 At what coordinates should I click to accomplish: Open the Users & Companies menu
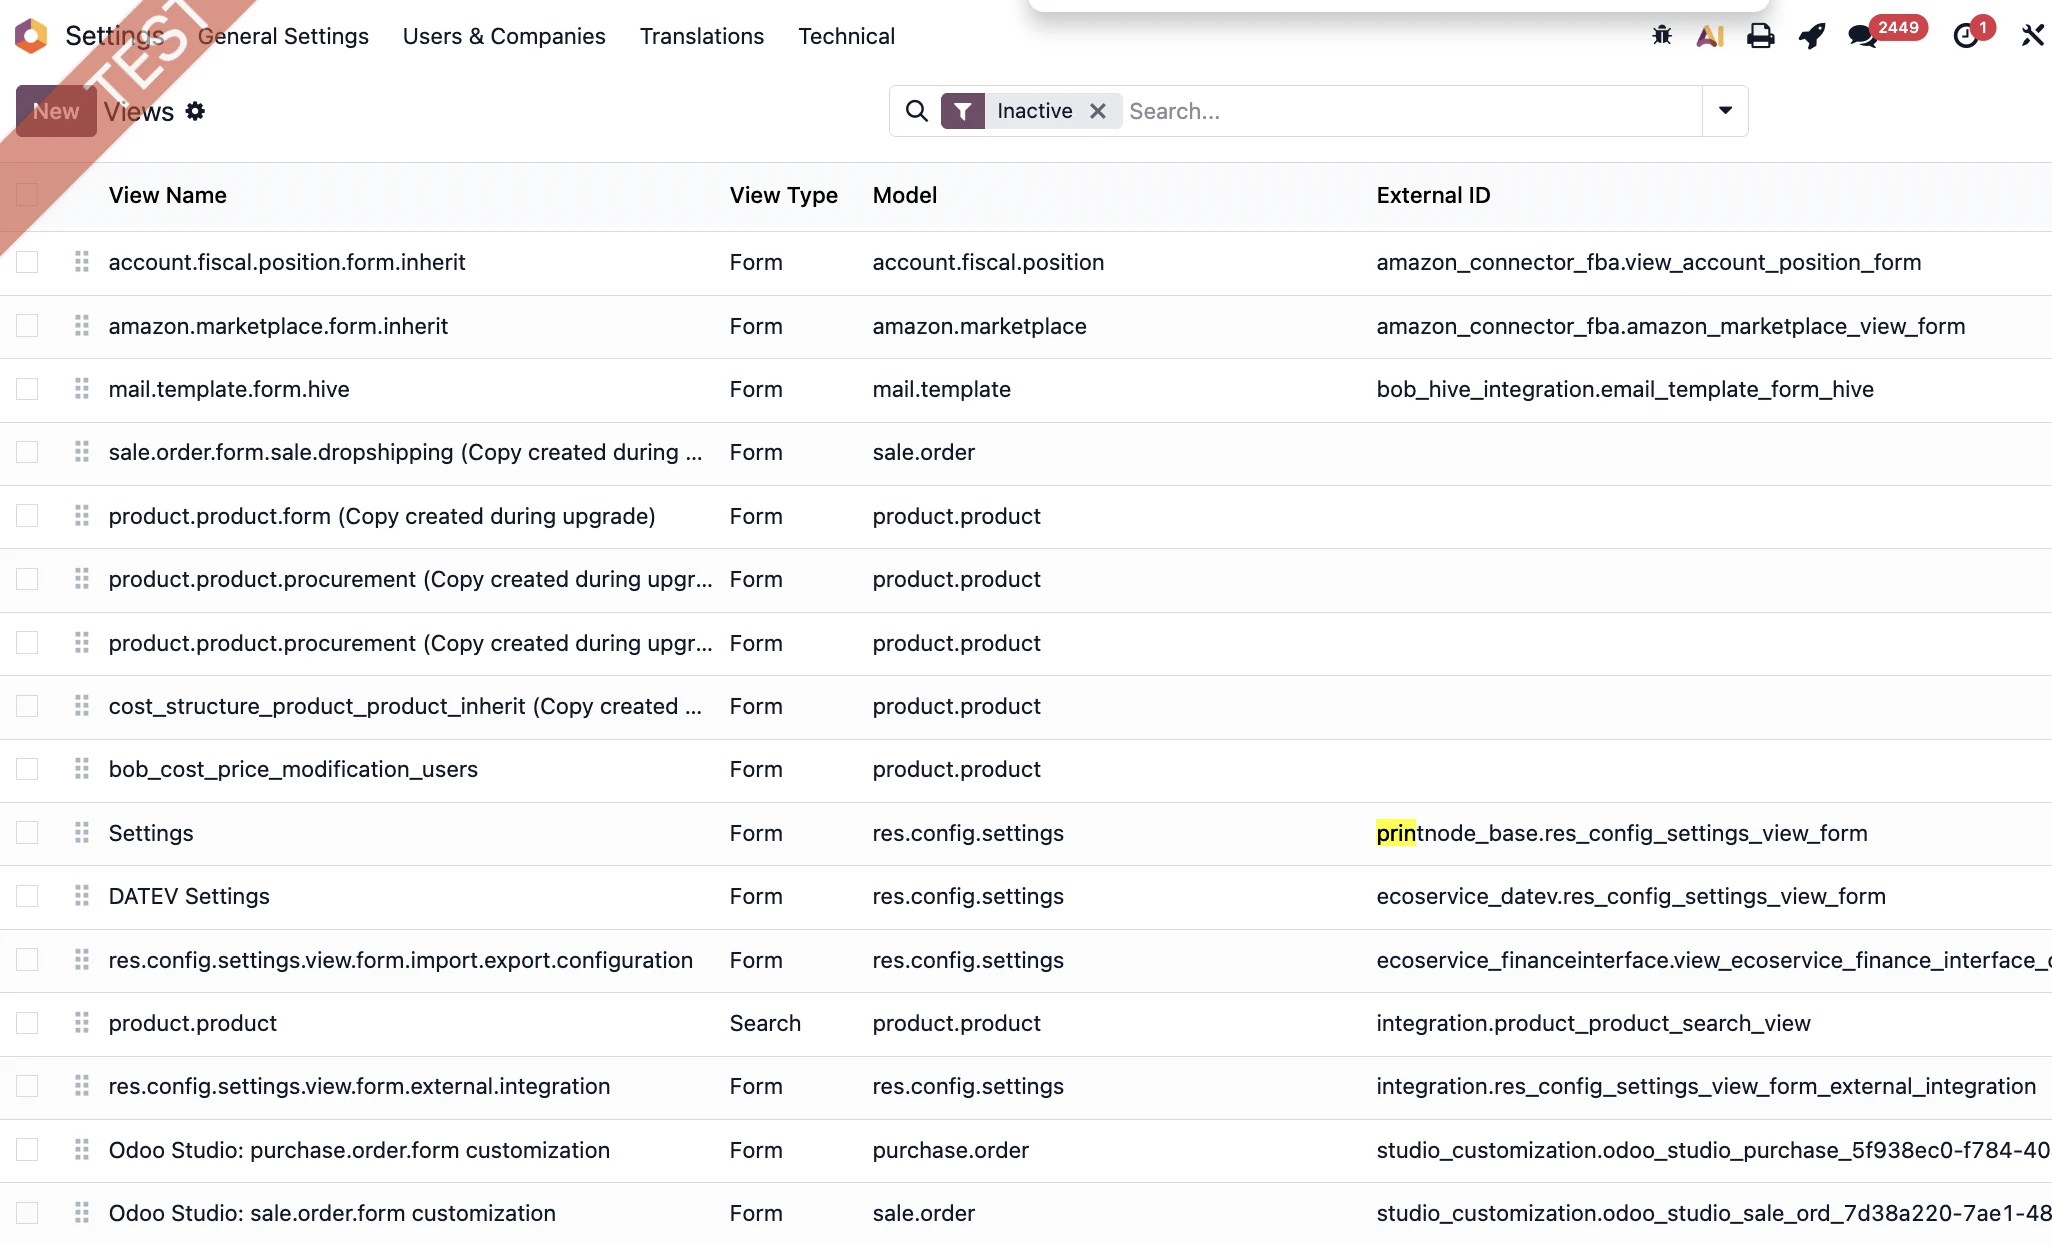504,36
